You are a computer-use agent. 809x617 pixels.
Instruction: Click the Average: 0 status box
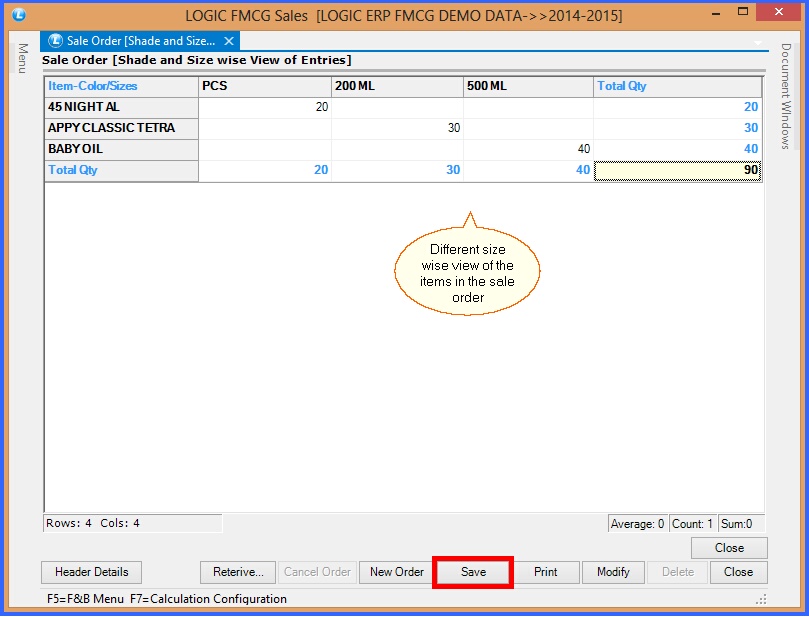click(637, 524)
